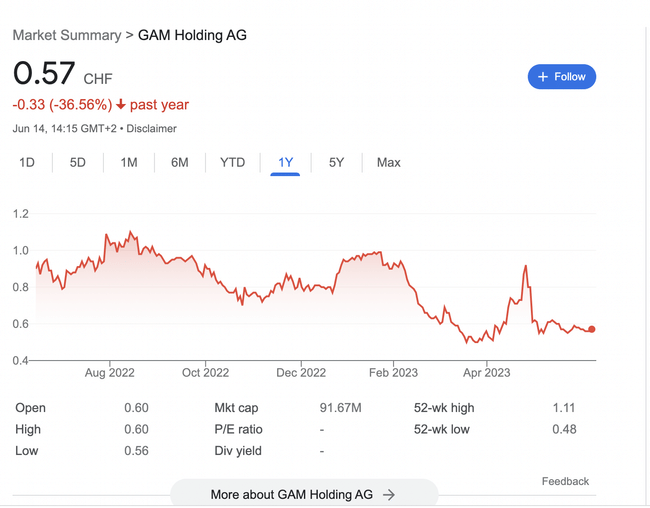Show the Max price history
This screenshot has height=508, width=650.
[x=388, y=162]
